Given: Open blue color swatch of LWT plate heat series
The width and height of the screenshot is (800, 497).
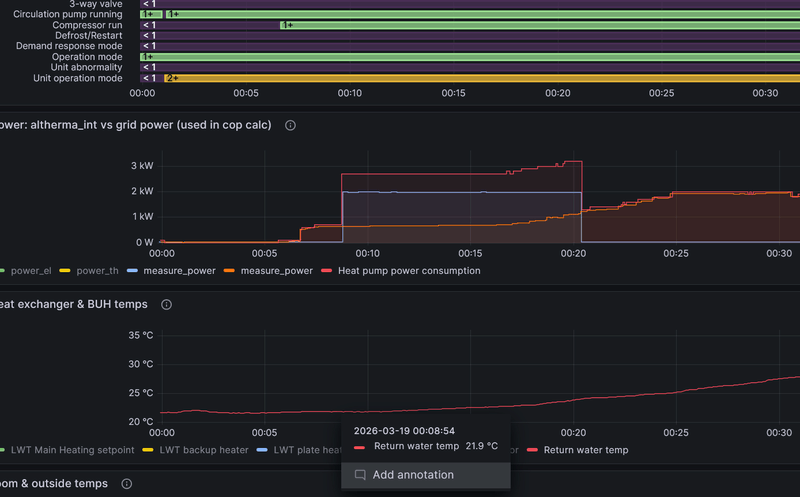Looking at the screenshot, I should click(x=263, y=450).
